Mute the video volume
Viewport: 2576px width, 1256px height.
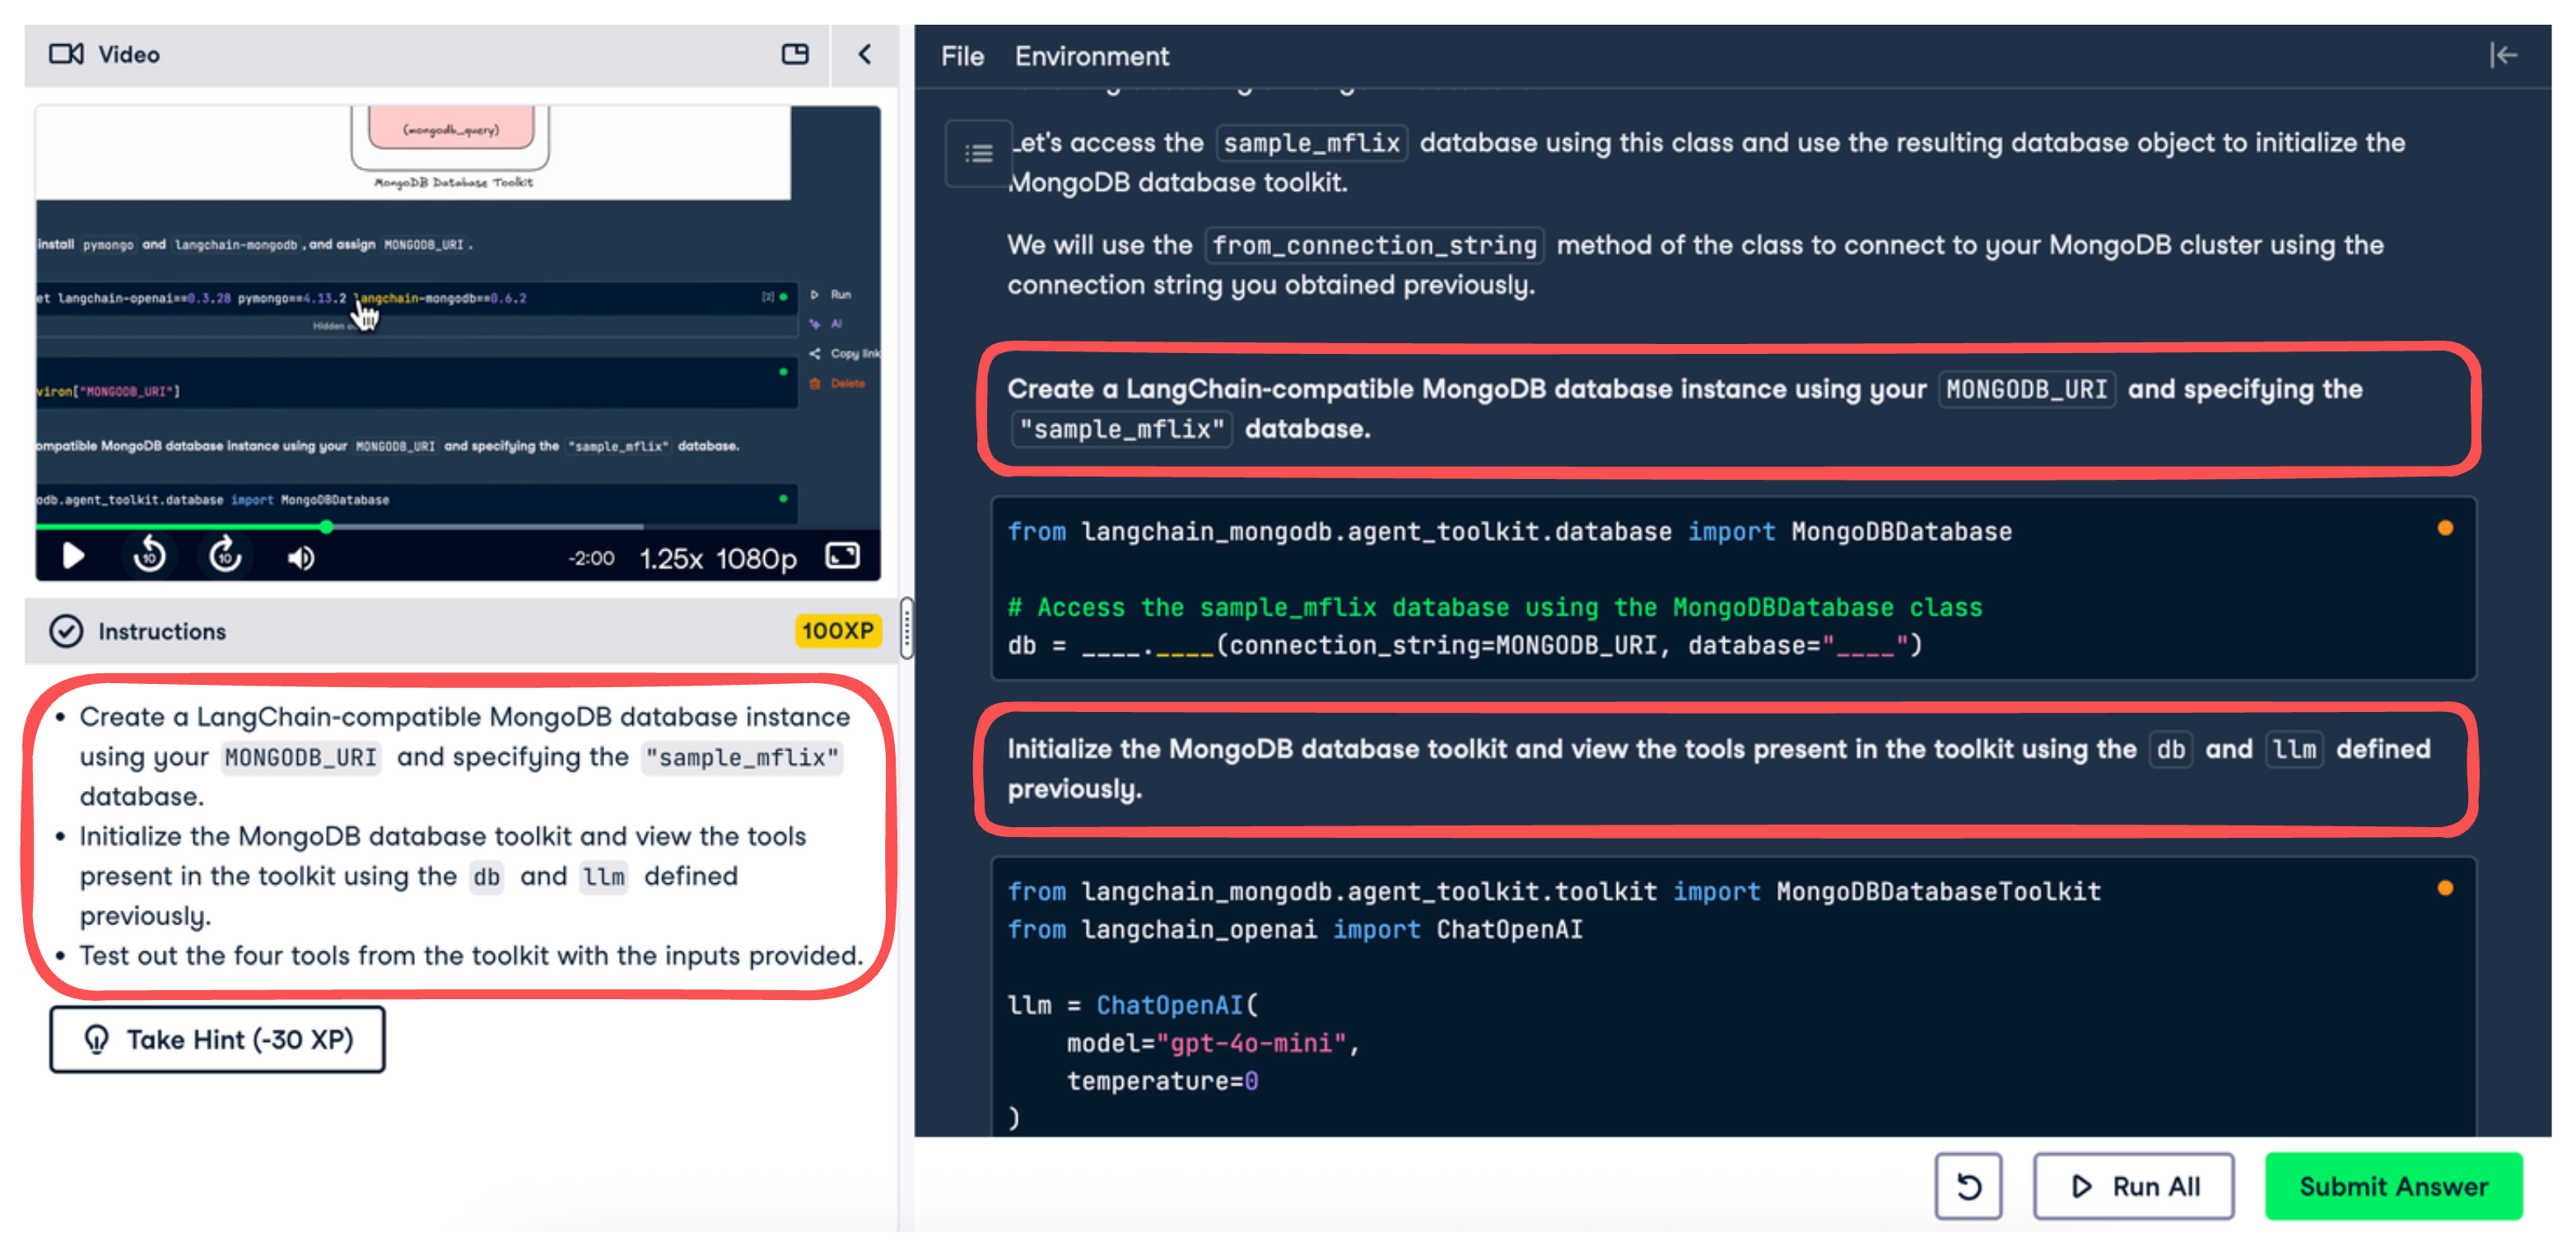(x=301, y=557)
